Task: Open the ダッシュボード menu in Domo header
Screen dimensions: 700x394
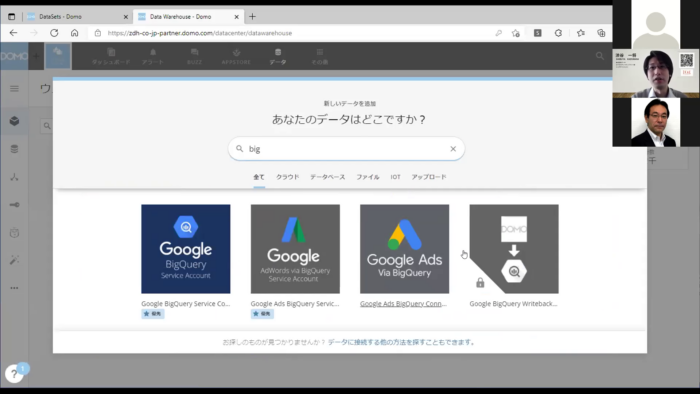Action: (x=111, y=56)
